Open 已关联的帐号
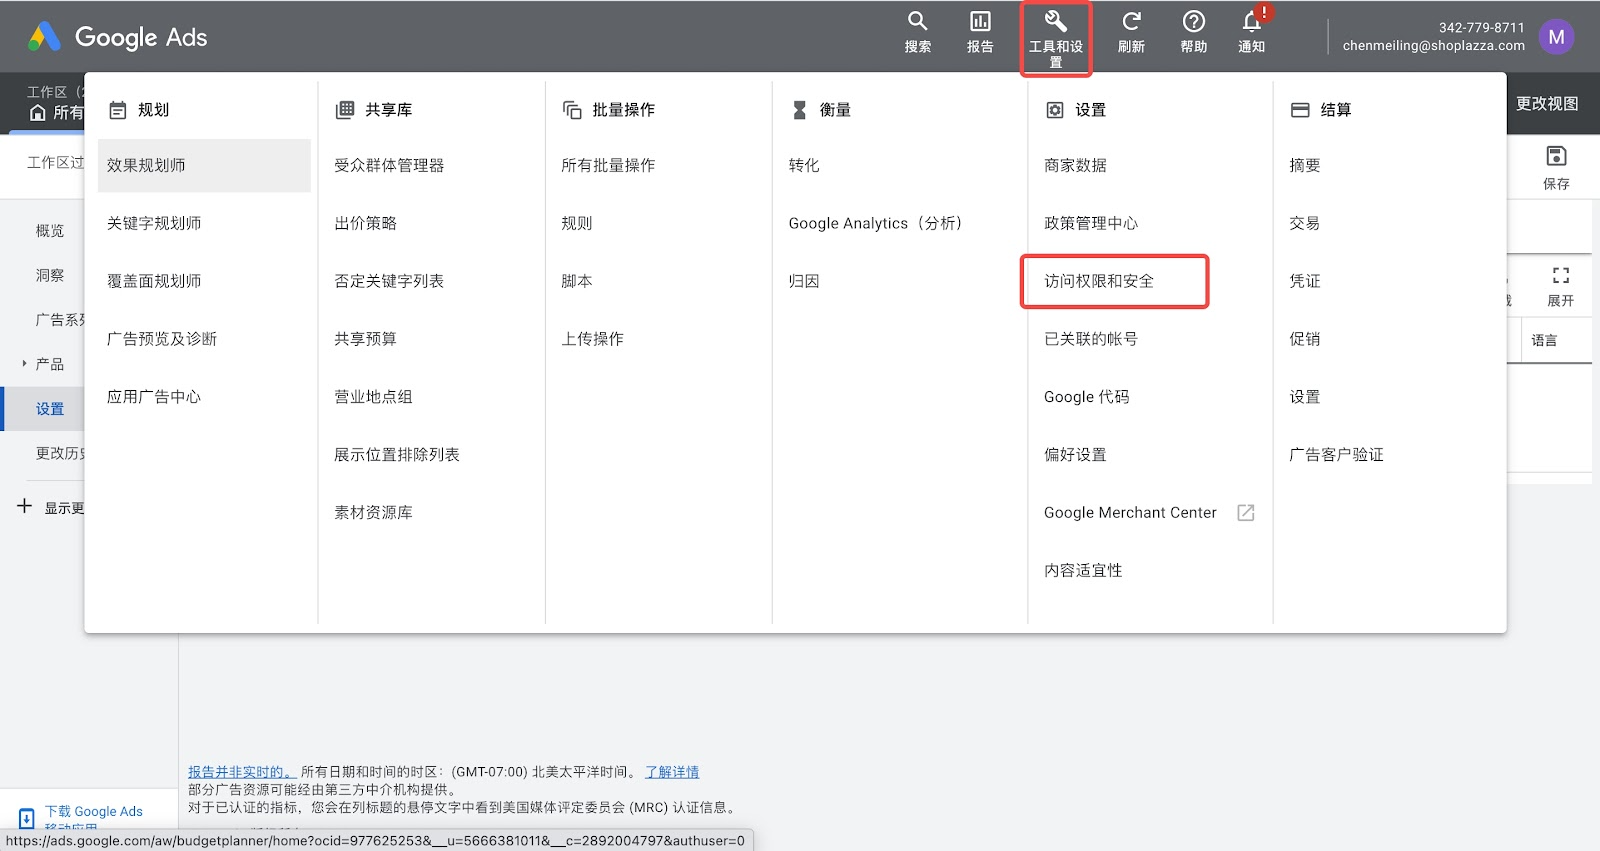The image size is (1600, 851). [1091, 339]
